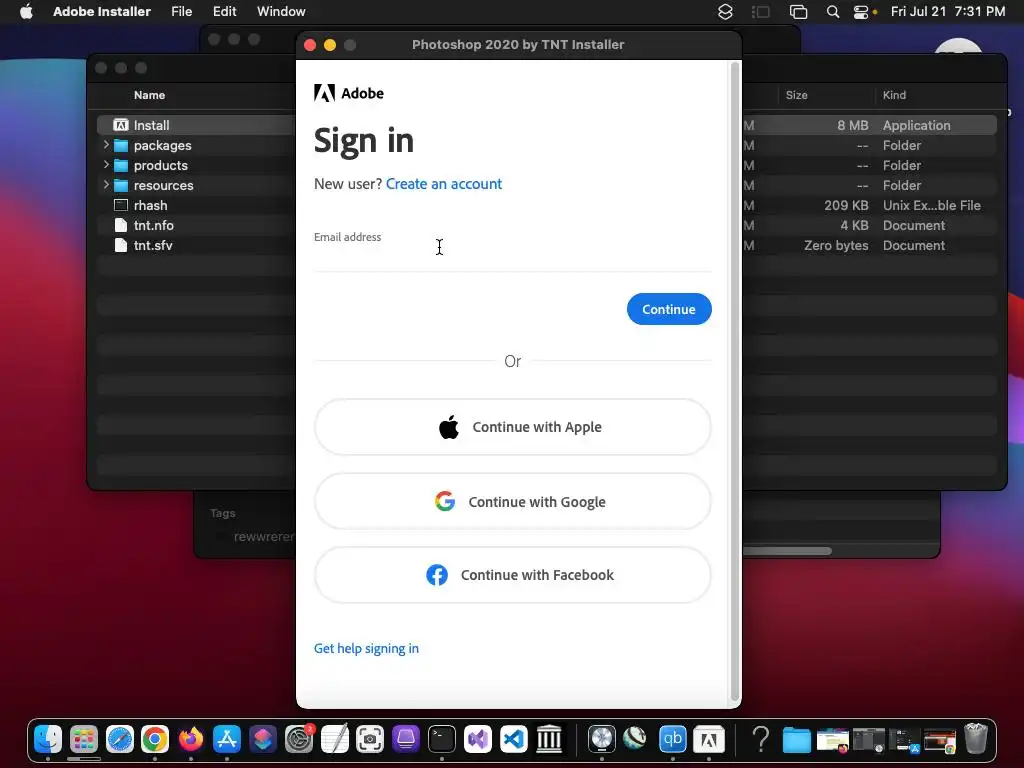Open Terminal from the dock
This screenshot has width=1024, height=768.
pos(442,739)
